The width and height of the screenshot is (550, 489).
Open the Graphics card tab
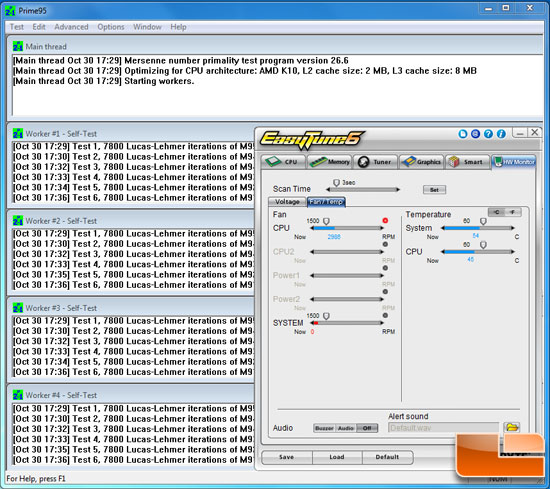[x=421, y=162]
